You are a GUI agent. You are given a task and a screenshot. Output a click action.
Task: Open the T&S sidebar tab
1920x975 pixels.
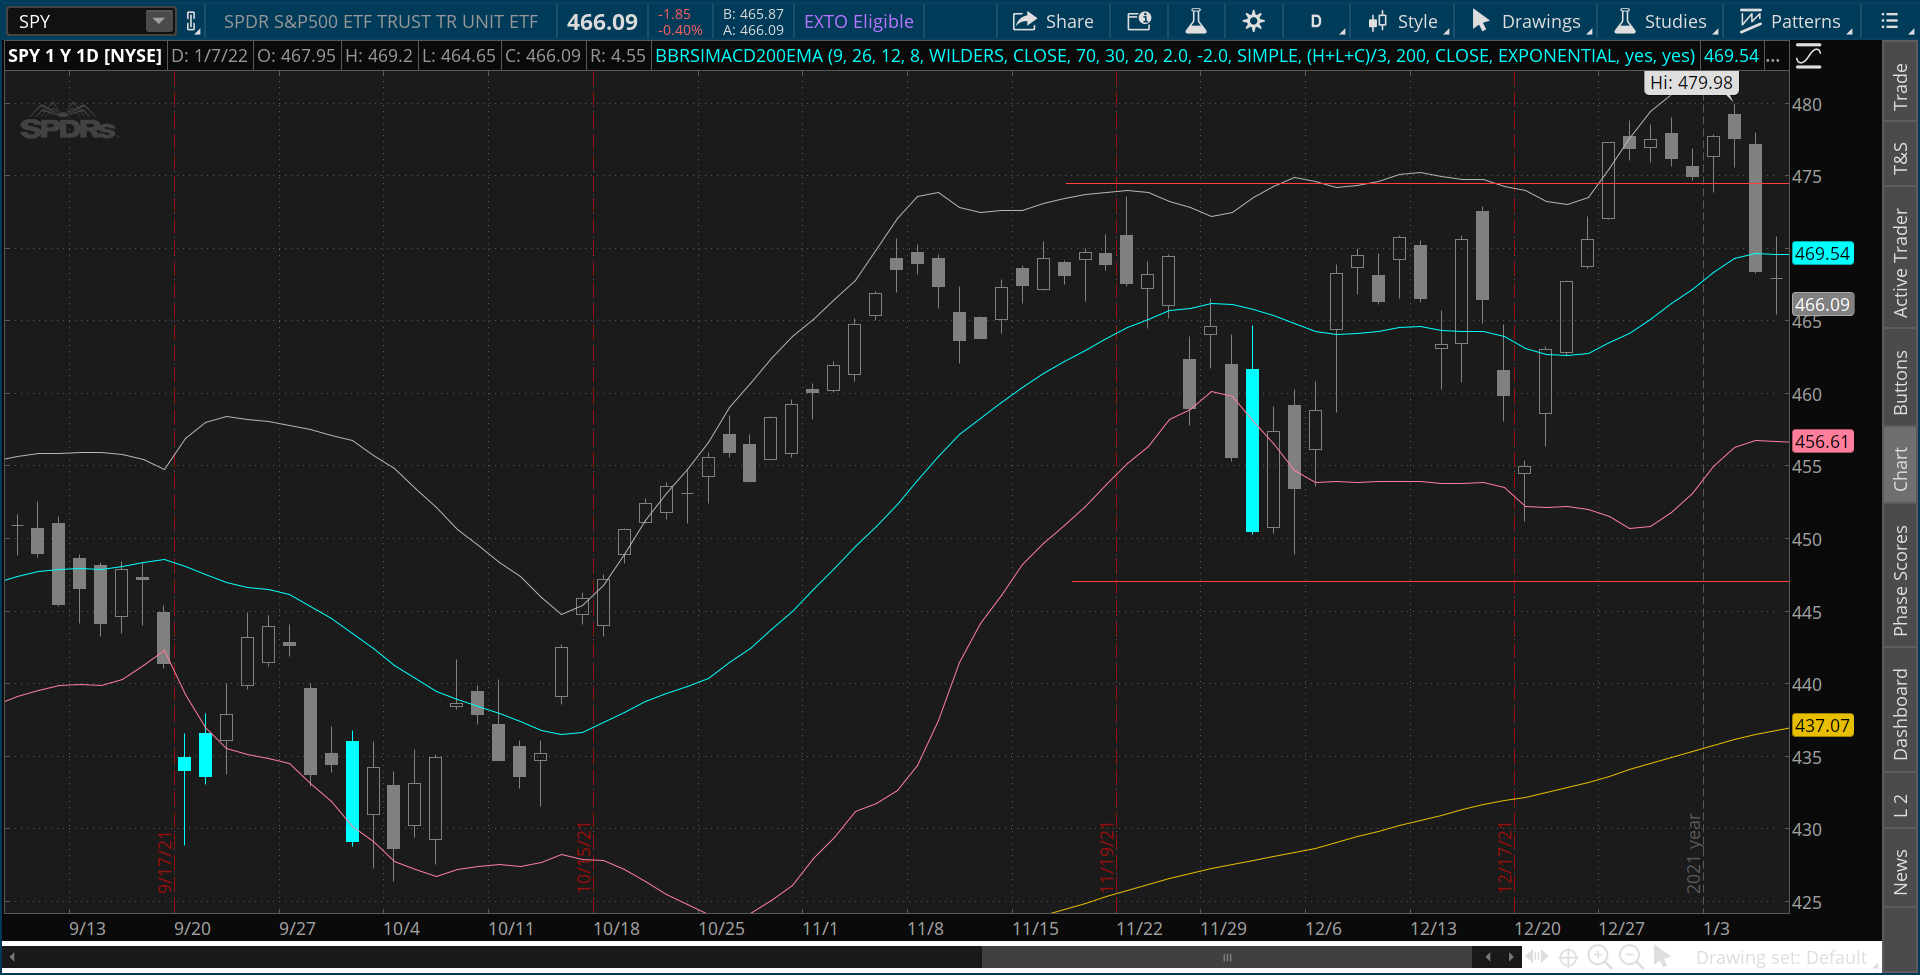1901,157
